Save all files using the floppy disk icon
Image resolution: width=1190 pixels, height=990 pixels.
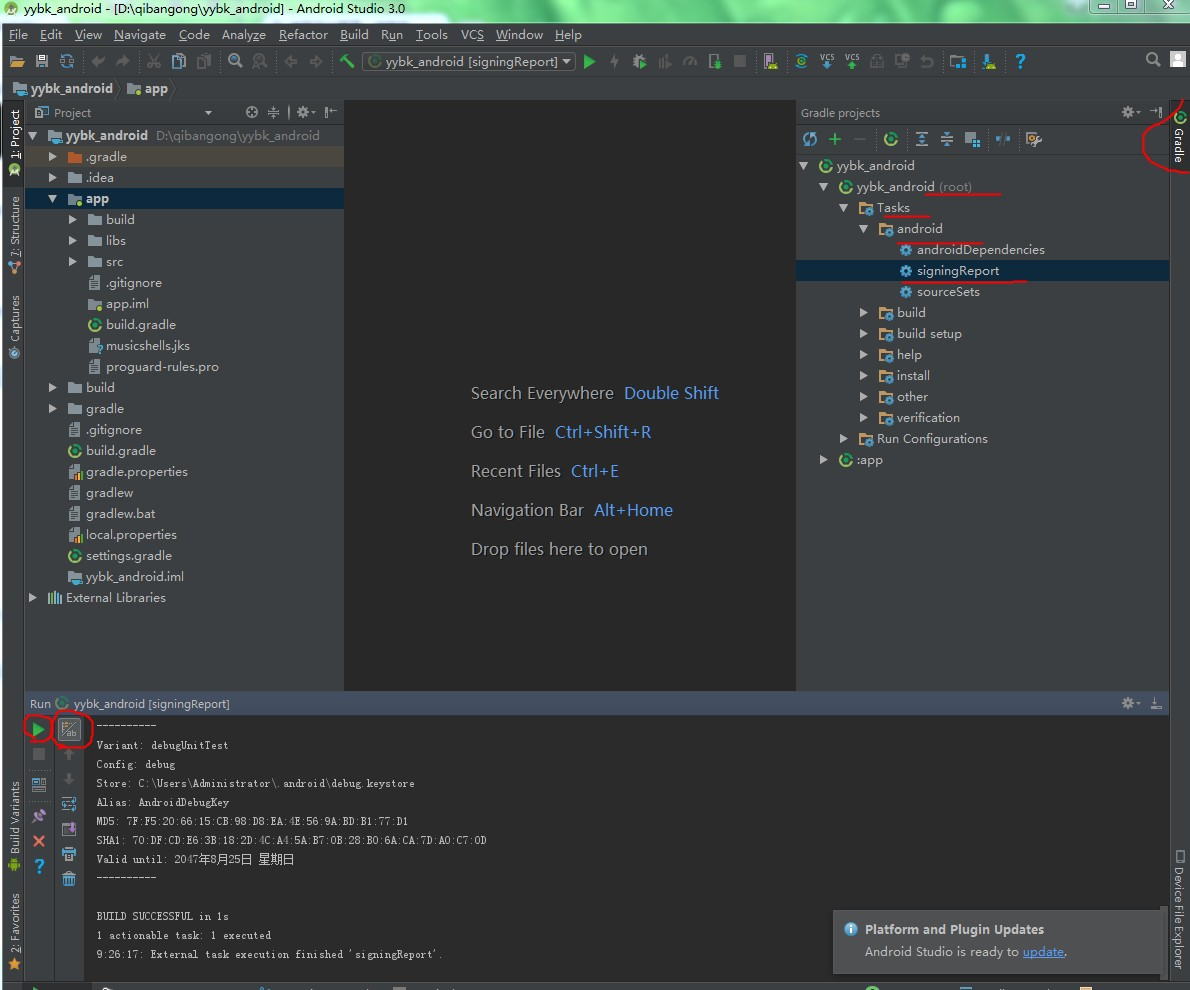[42, 61]
